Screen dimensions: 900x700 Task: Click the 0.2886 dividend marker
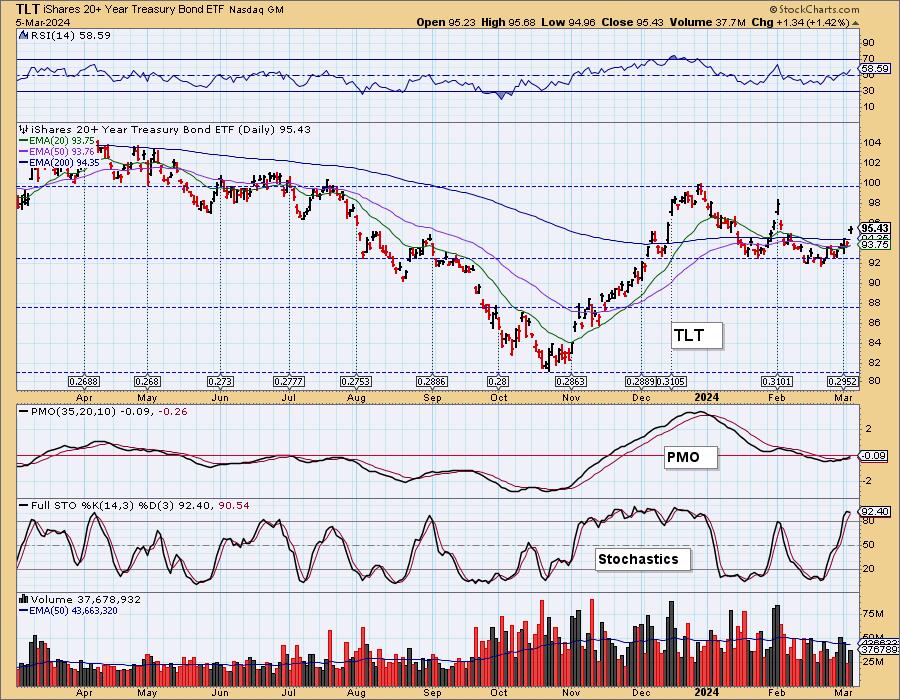click(432, 382)
